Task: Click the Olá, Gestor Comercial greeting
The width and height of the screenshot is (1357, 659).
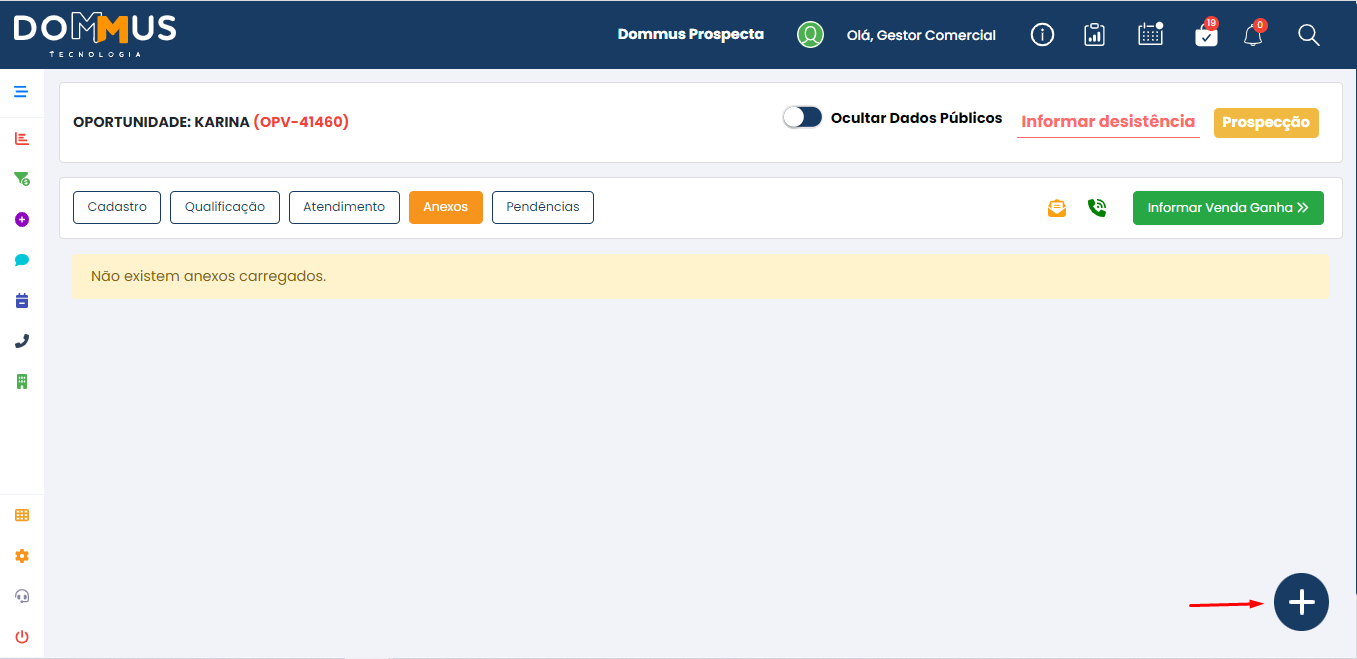Action: tap(921, 35)
